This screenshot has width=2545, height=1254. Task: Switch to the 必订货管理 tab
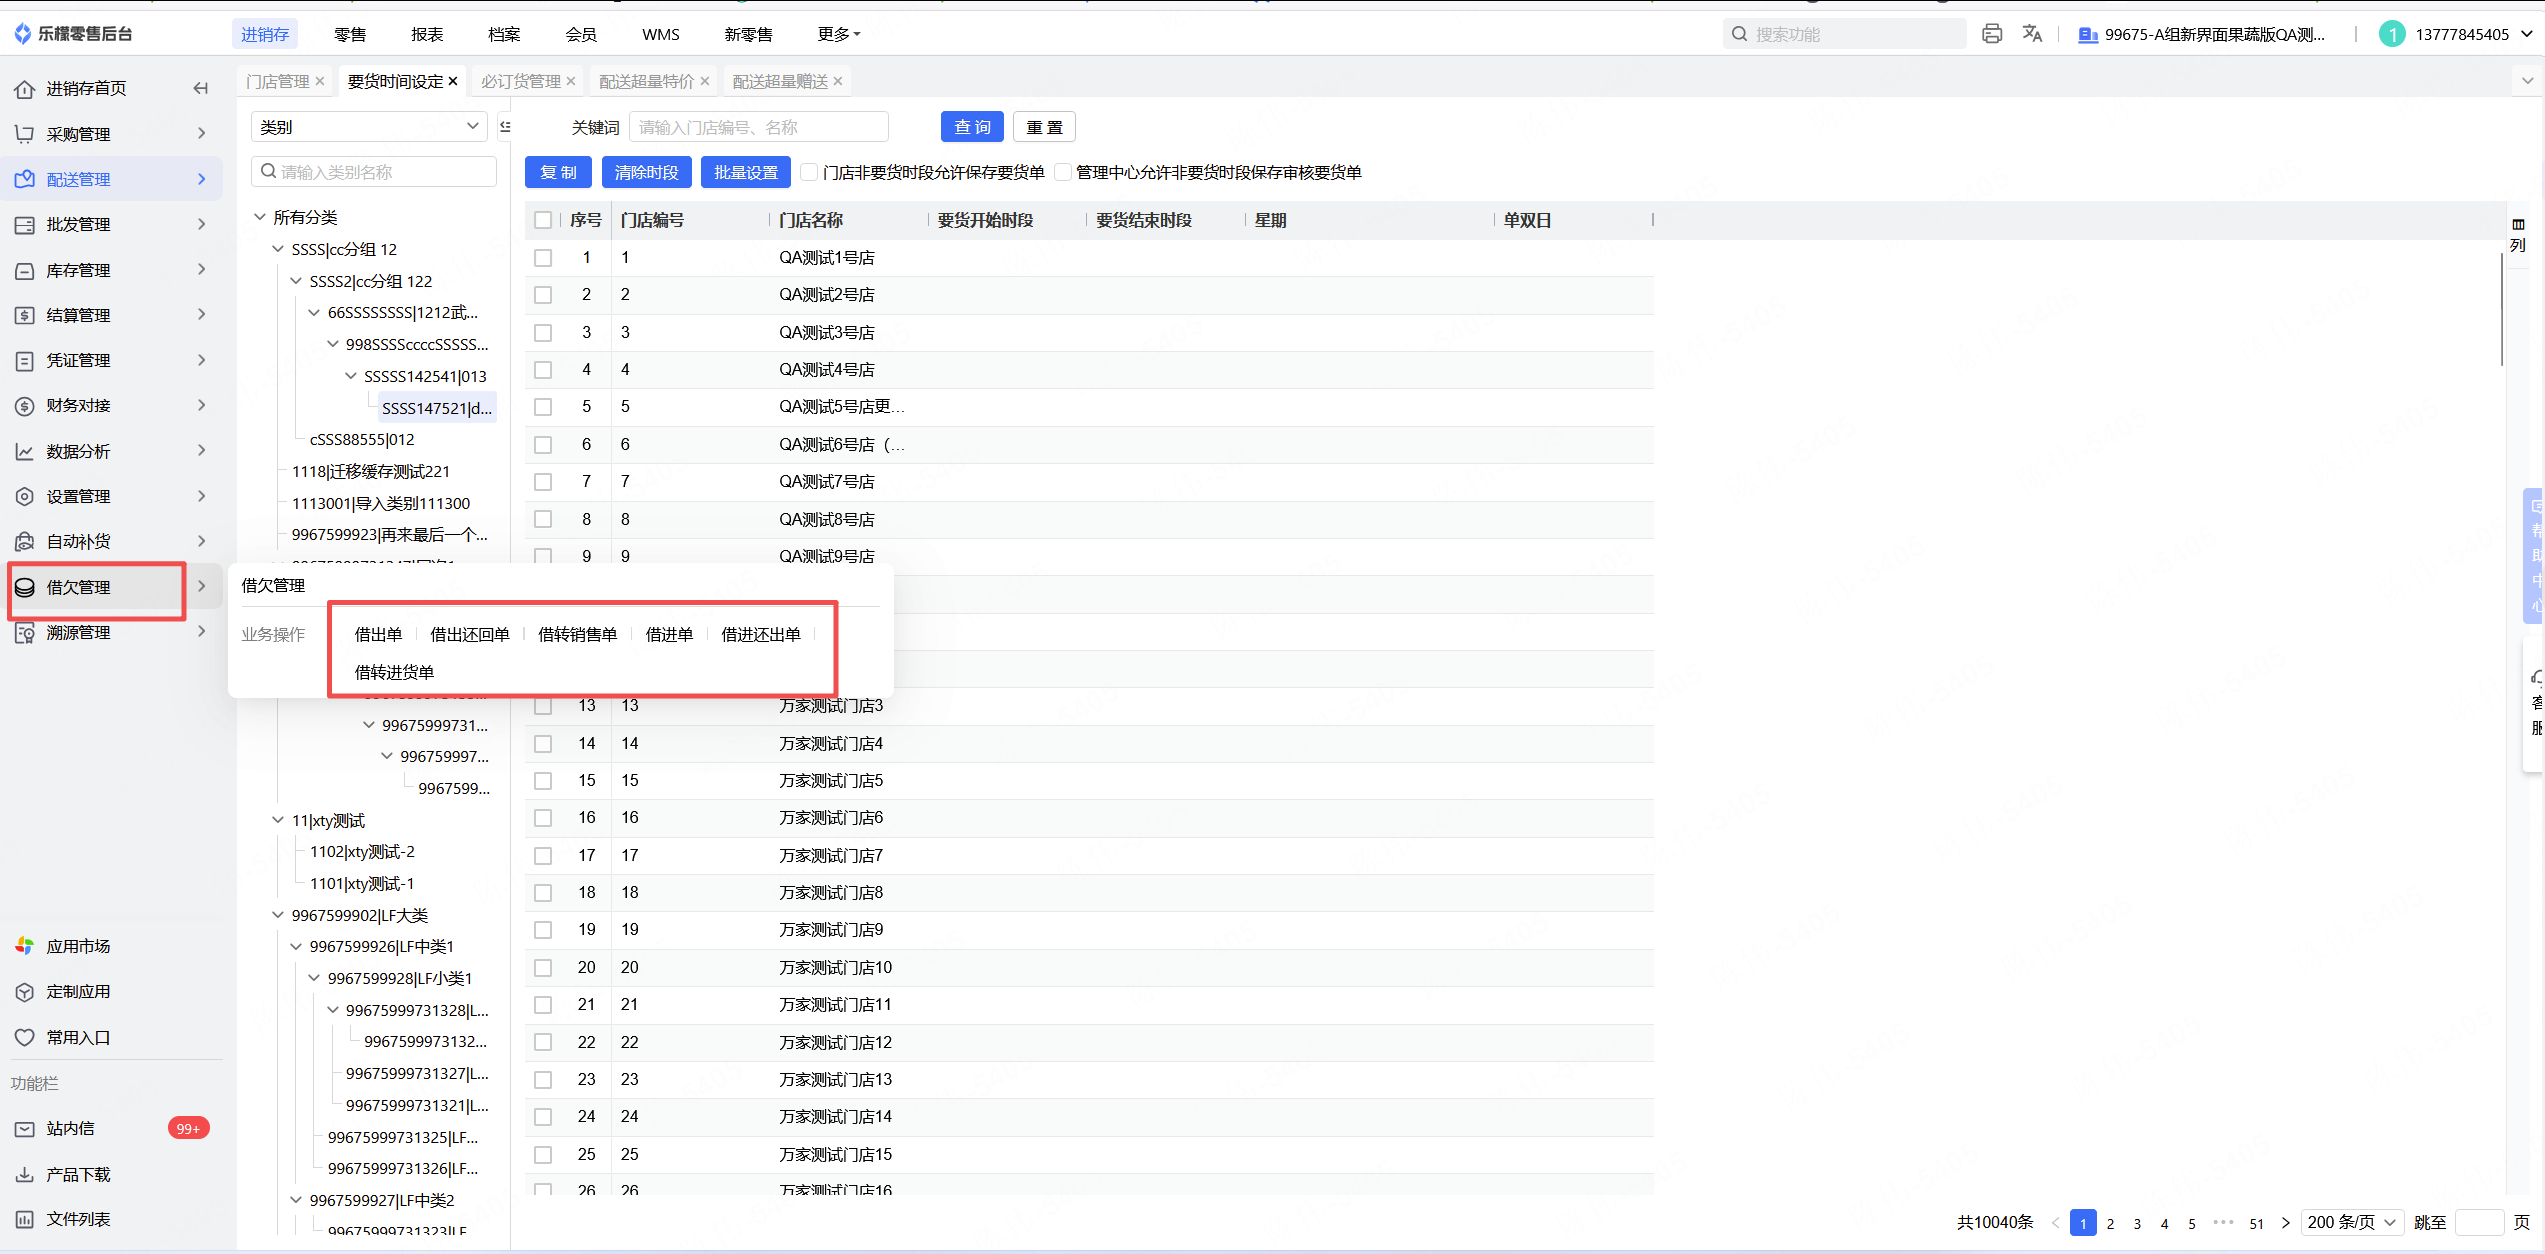[520, 81]
